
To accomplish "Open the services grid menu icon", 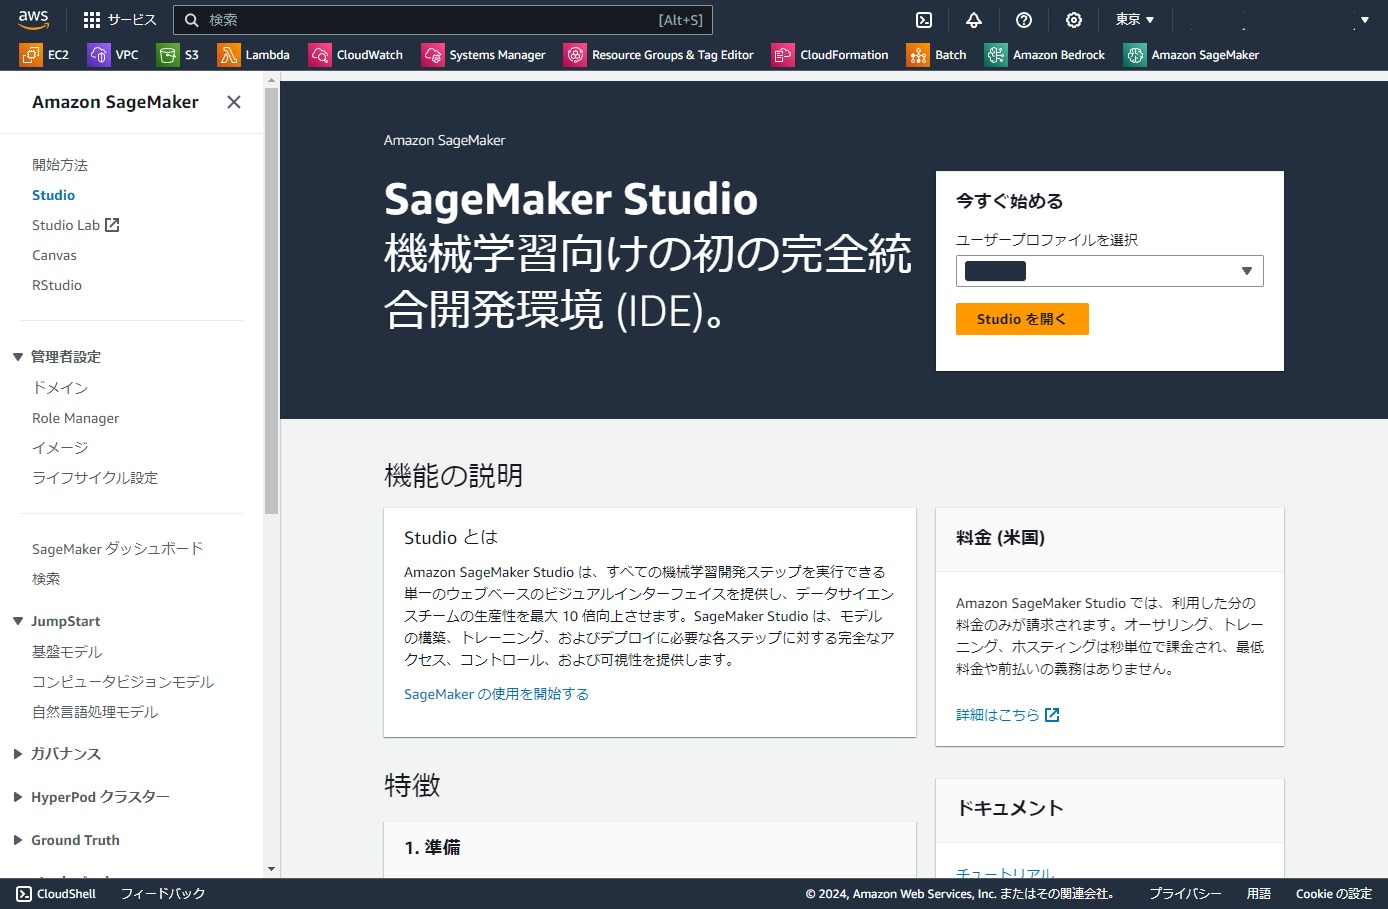I will (92, 20).
